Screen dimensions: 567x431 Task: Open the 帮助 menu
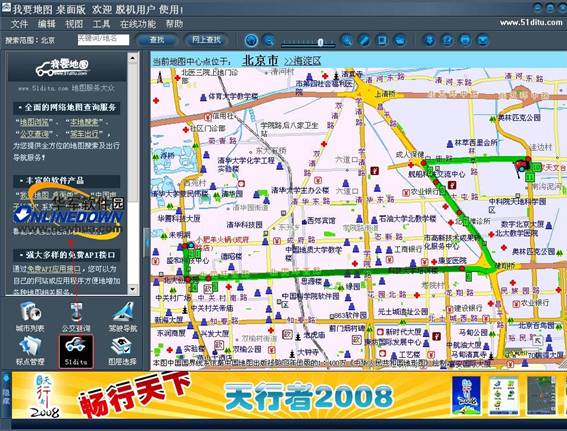pos(174,24)
